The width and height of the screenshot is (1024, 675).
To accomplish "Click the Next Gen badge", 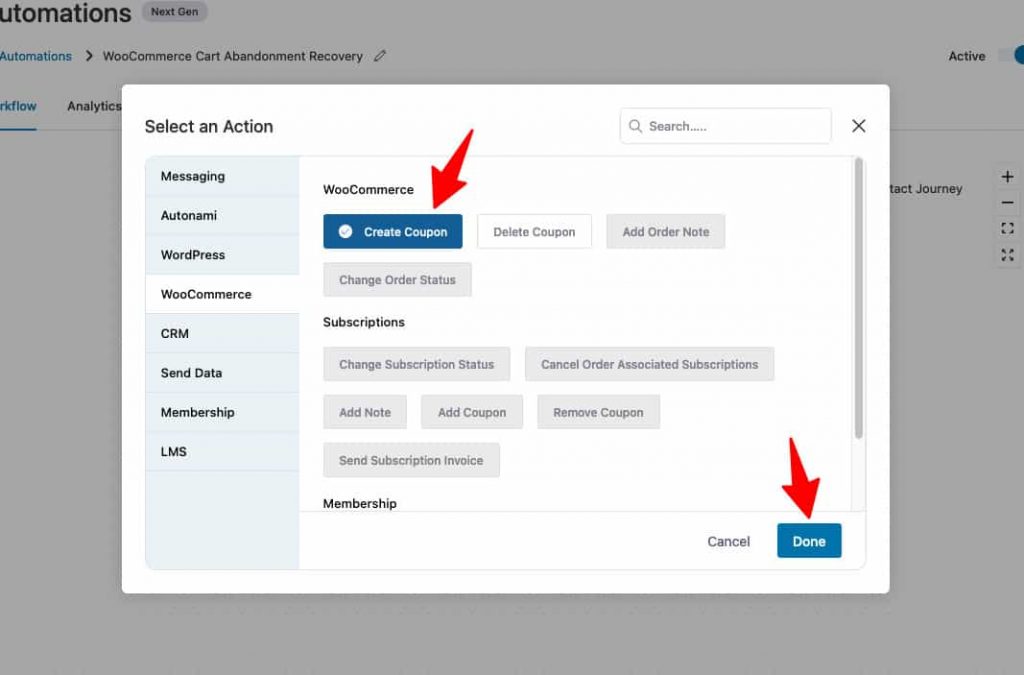I will pyautogui.click(x=174, y=12).
